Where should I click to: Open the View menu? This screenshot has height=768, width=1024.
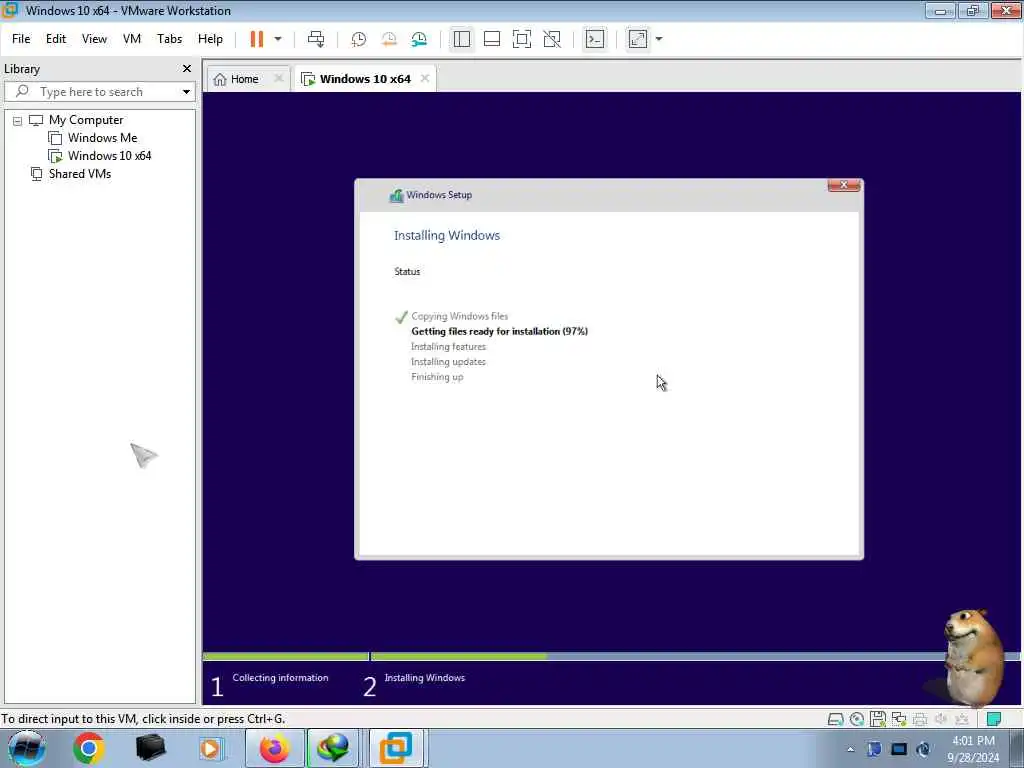(x=94, y=39)
